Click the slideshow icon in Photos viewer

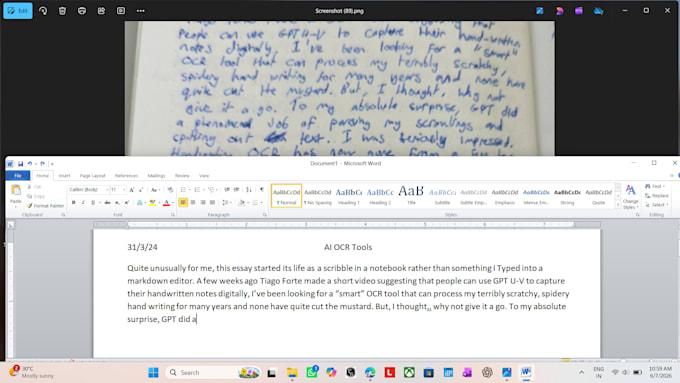[x=121, y=11]
